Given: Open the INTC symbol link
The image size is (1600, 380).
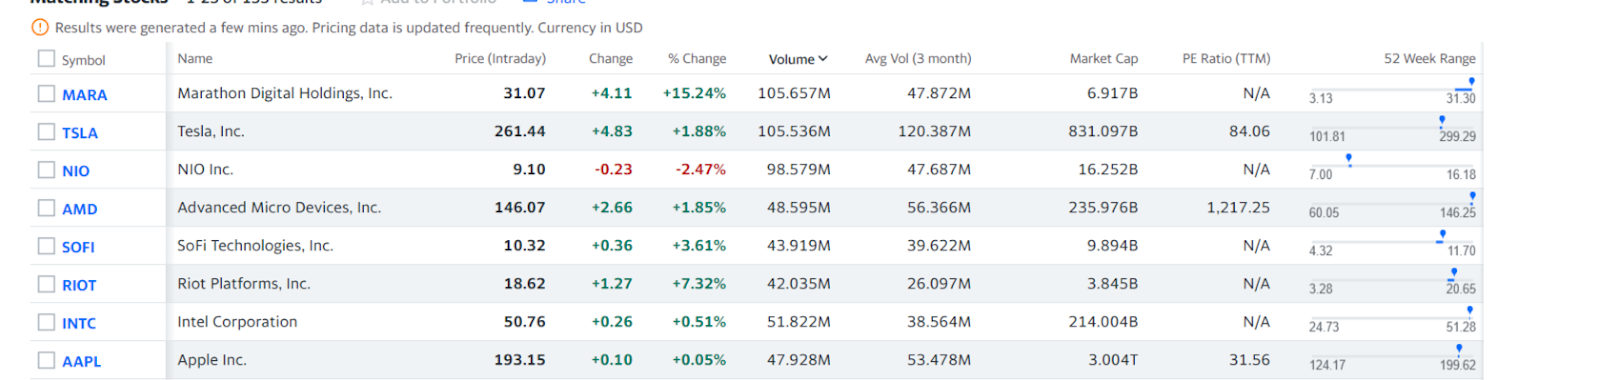Looking at the screenshot, I should 79,323.
